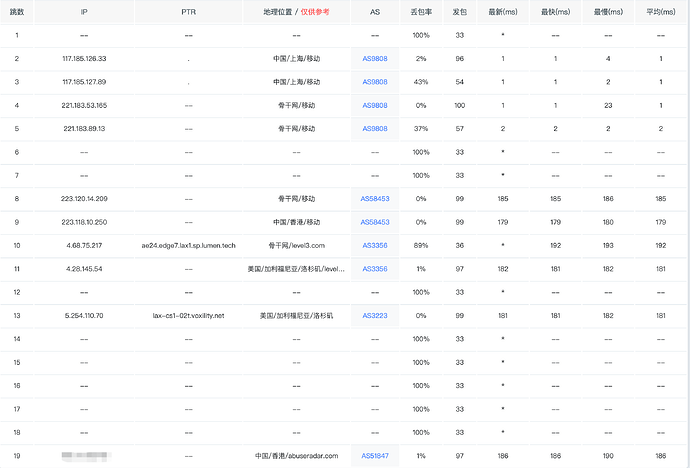Open the AS51847 link

(x=374, y=456)
